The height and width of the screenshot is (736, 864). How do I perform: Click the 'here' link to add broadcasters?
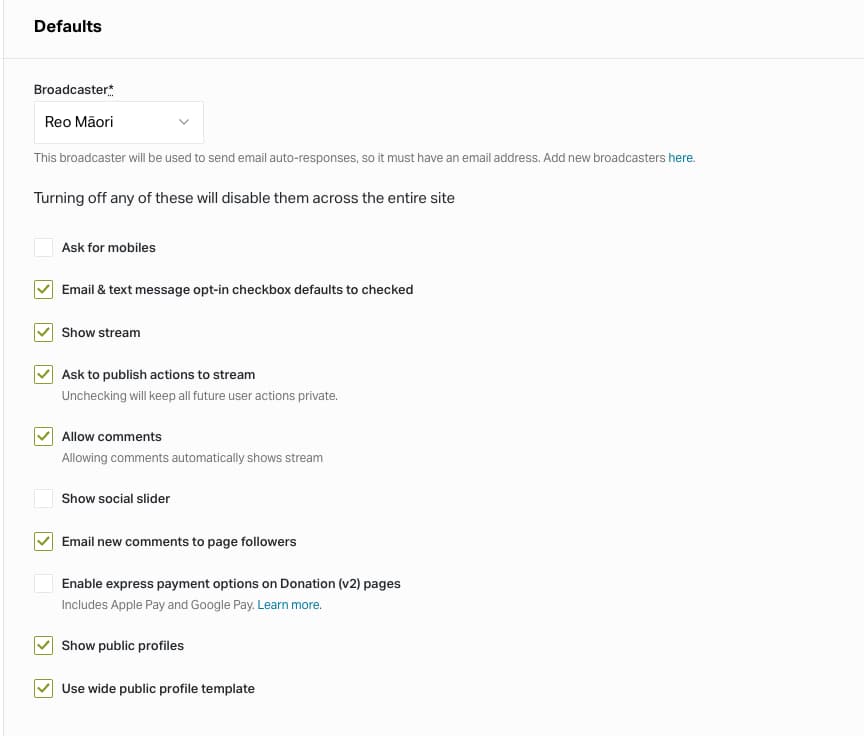tap(680, 158)
